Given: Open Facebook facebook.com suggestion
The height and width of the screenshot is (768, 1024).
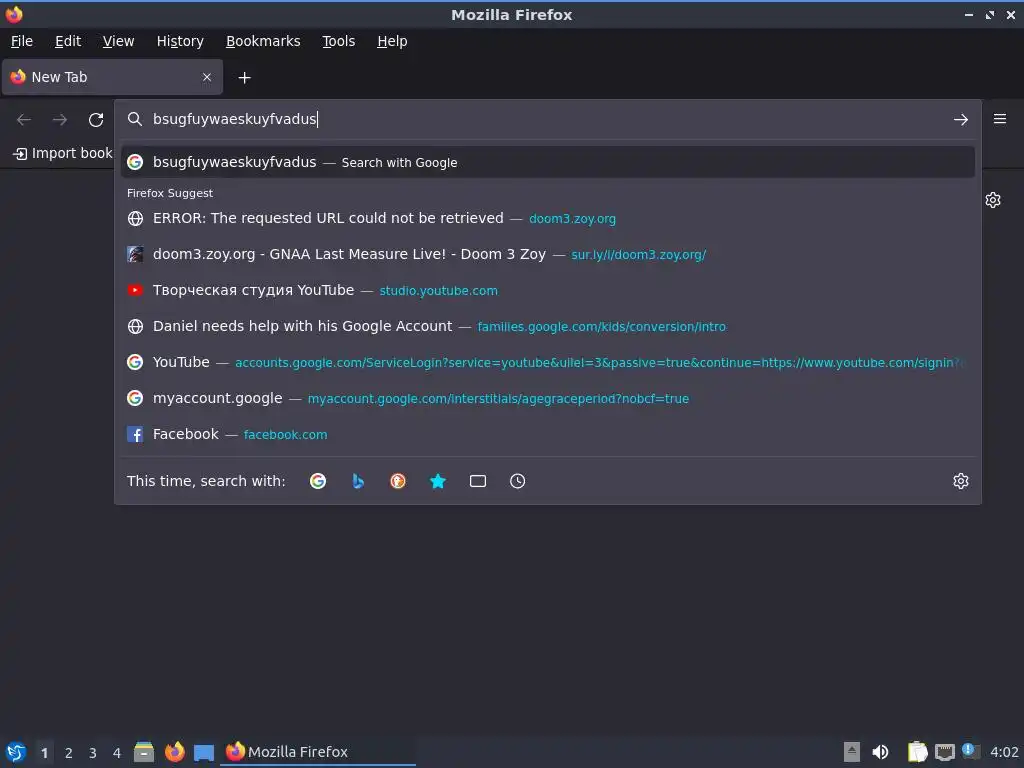Looking at the screenshot, I should click(547, 434).
